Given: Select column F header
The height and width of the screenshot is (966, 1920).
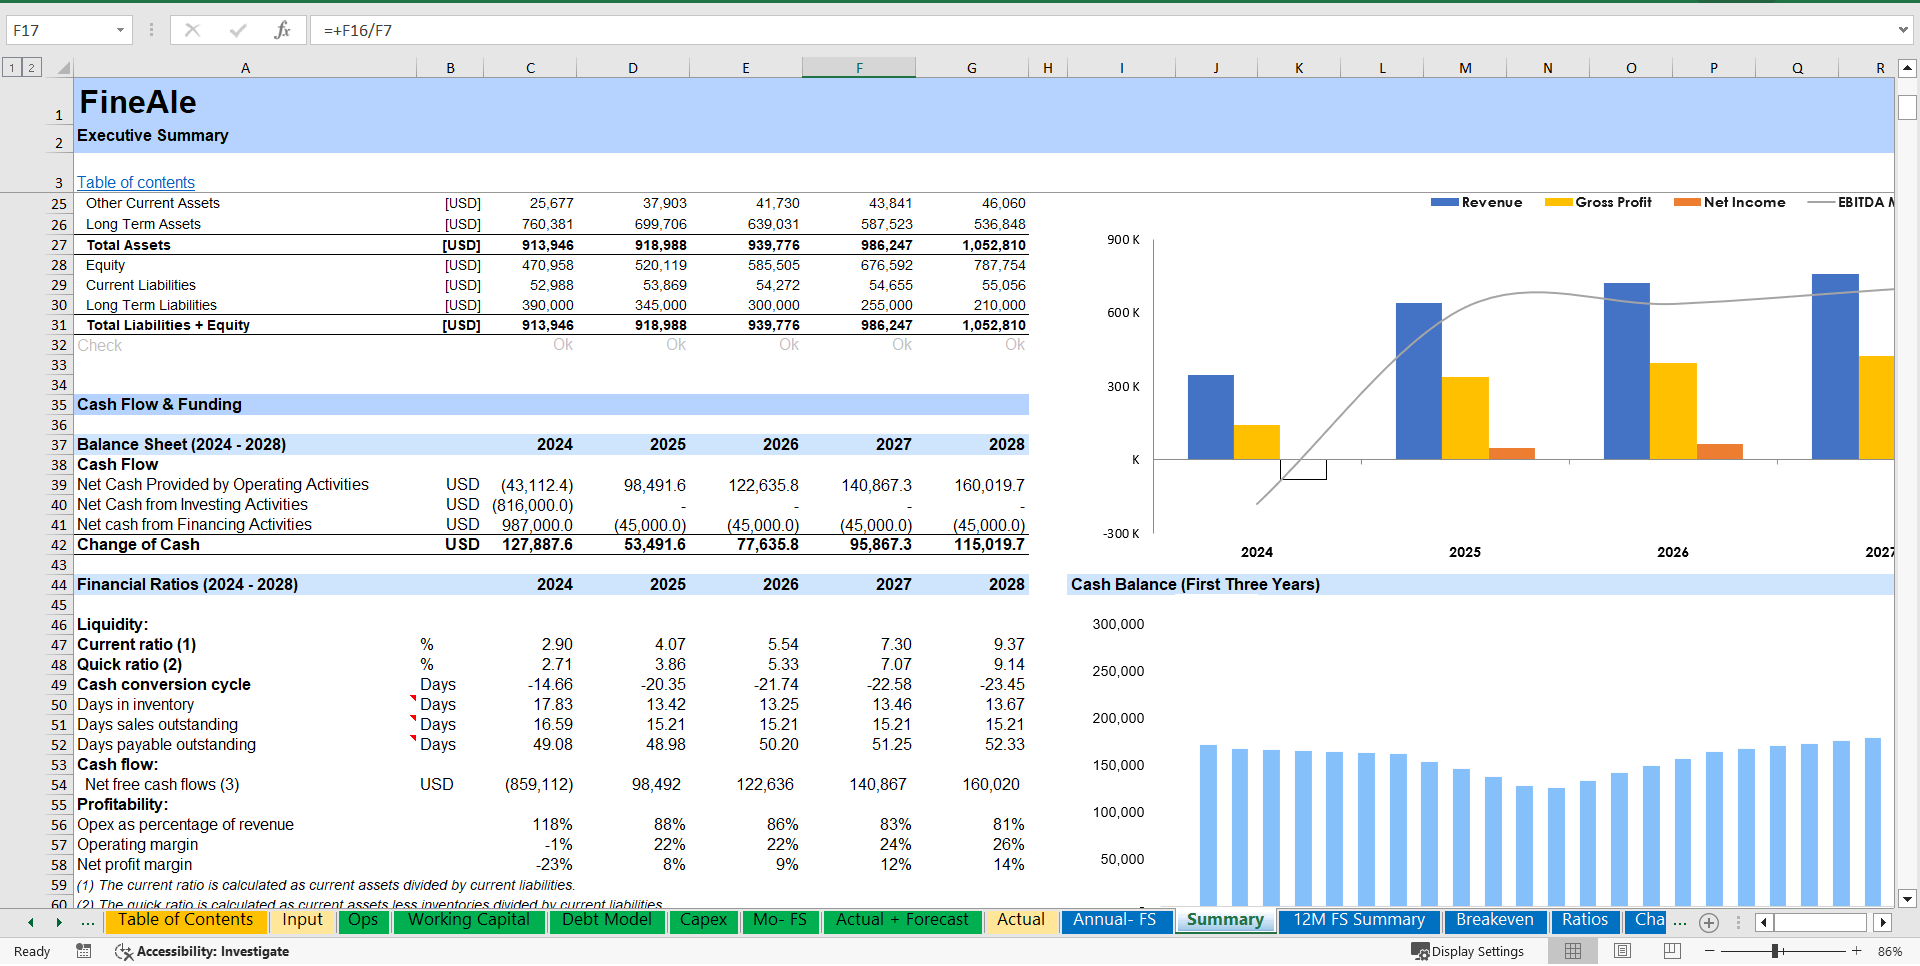Looking at the screenshot, I should pyautogui.click(x=858, y=68).
